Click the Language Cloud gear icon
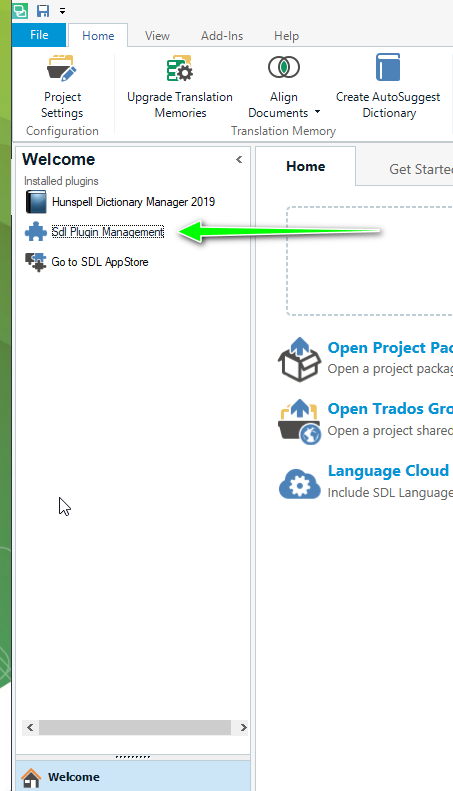Viewport: 453px width, 791px height. [300, 483]
